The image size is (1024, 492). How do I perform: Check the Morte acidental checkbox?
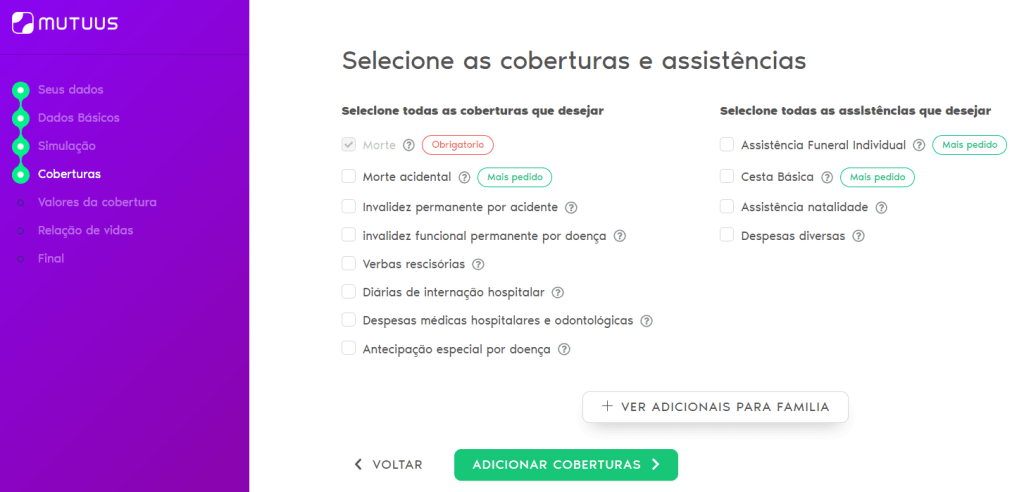[349, 176]
